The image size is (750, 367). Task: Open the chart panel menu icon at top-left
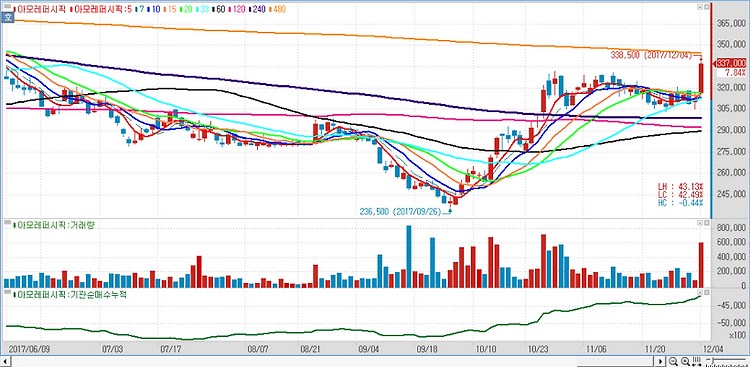8,7
